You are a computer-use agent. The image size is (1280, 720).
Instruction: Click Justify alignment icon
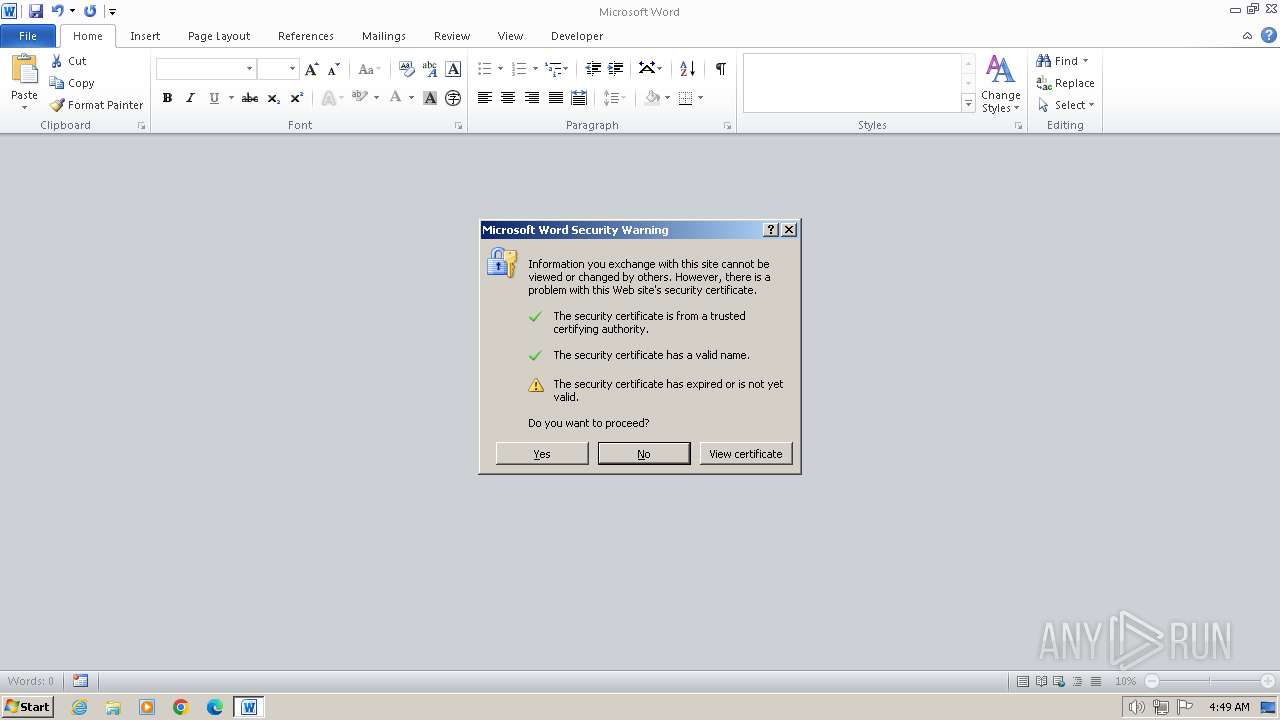[555, 98]
